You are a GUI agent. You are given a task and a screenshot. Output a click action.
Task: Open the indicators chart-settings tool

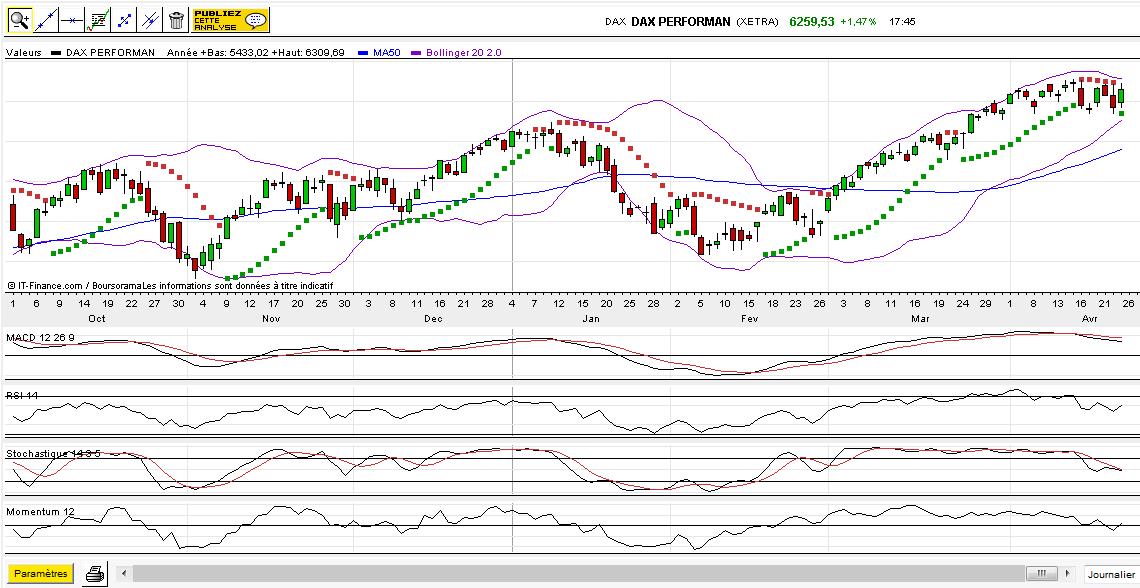coord(98,20)
